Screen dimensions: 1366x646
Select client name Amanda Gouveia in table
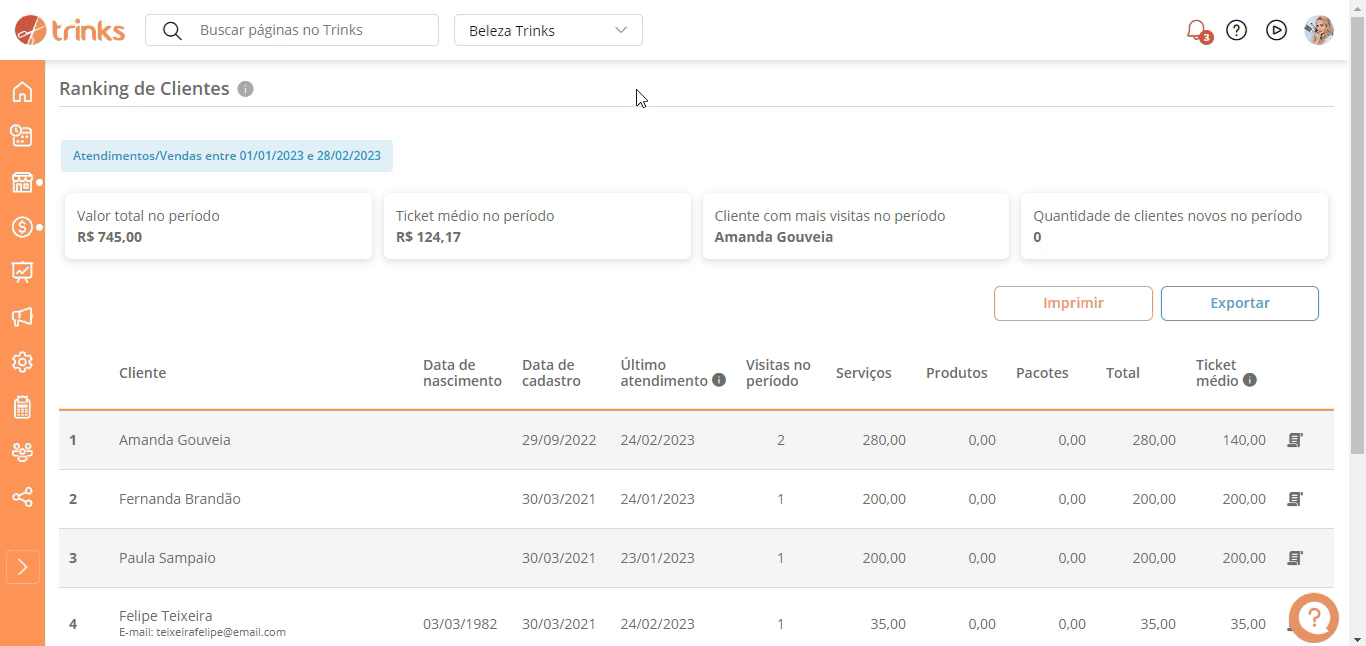(175, 440)
